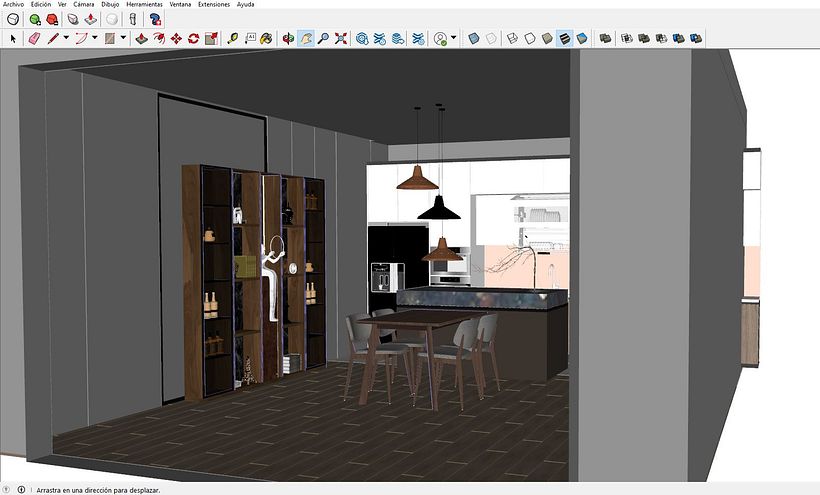Click the Outer Shell solid tool
Screen dimensions: 820x495
[x=605, y=38]
